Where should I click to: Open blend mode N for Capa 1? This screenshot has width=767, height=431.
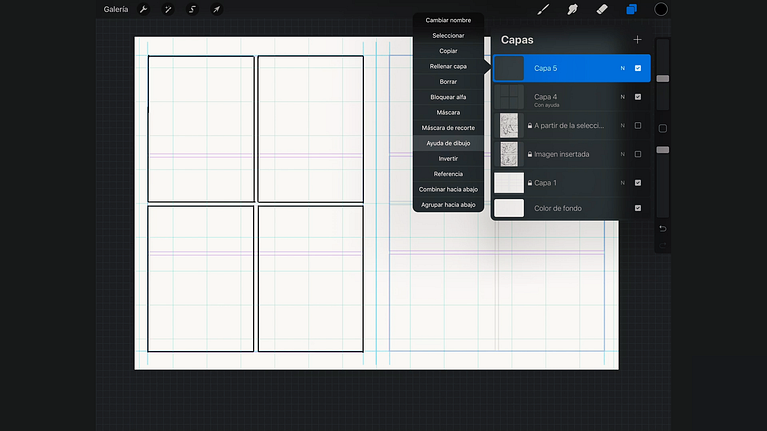[622, 183]
